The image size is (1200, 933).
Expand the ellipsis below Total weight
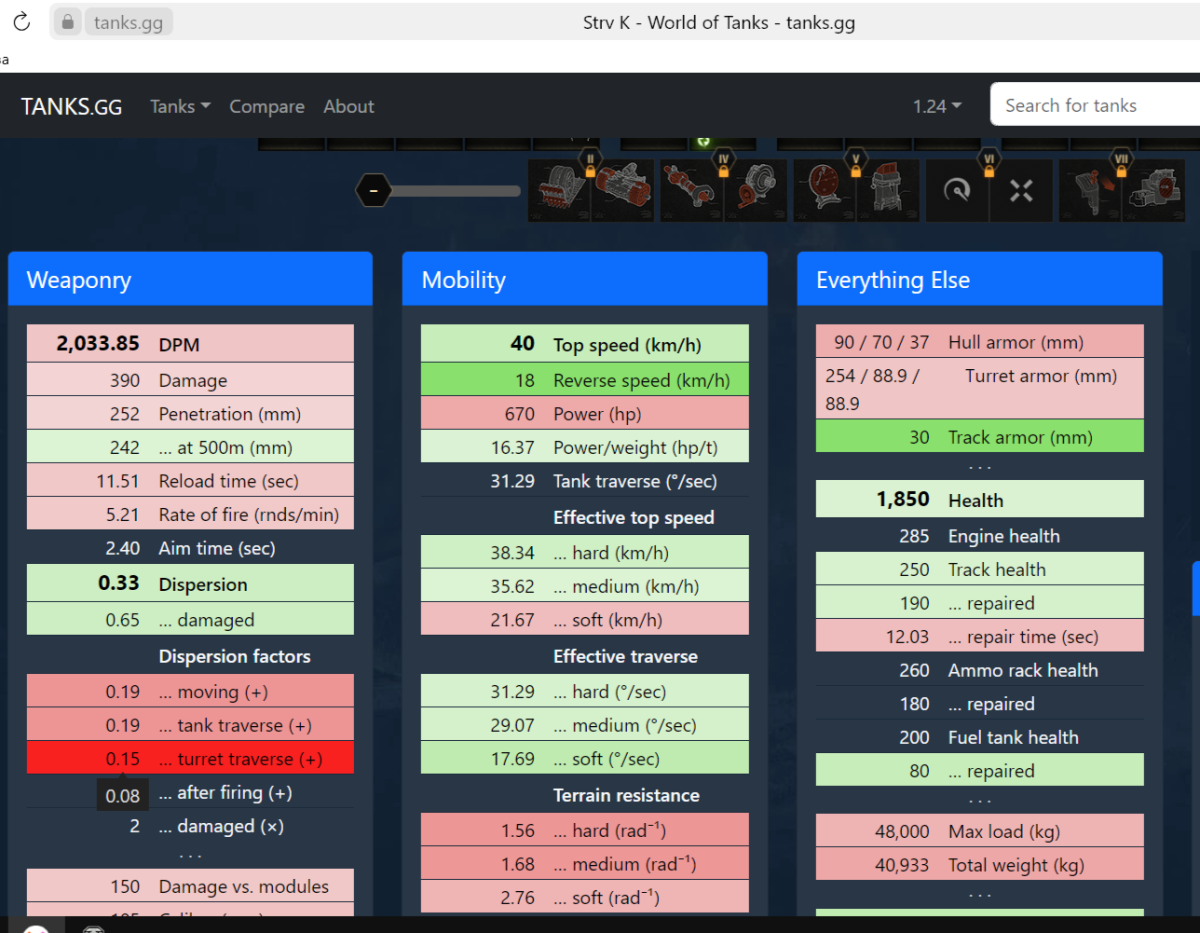pyautogui.click(x=980, y=896)
